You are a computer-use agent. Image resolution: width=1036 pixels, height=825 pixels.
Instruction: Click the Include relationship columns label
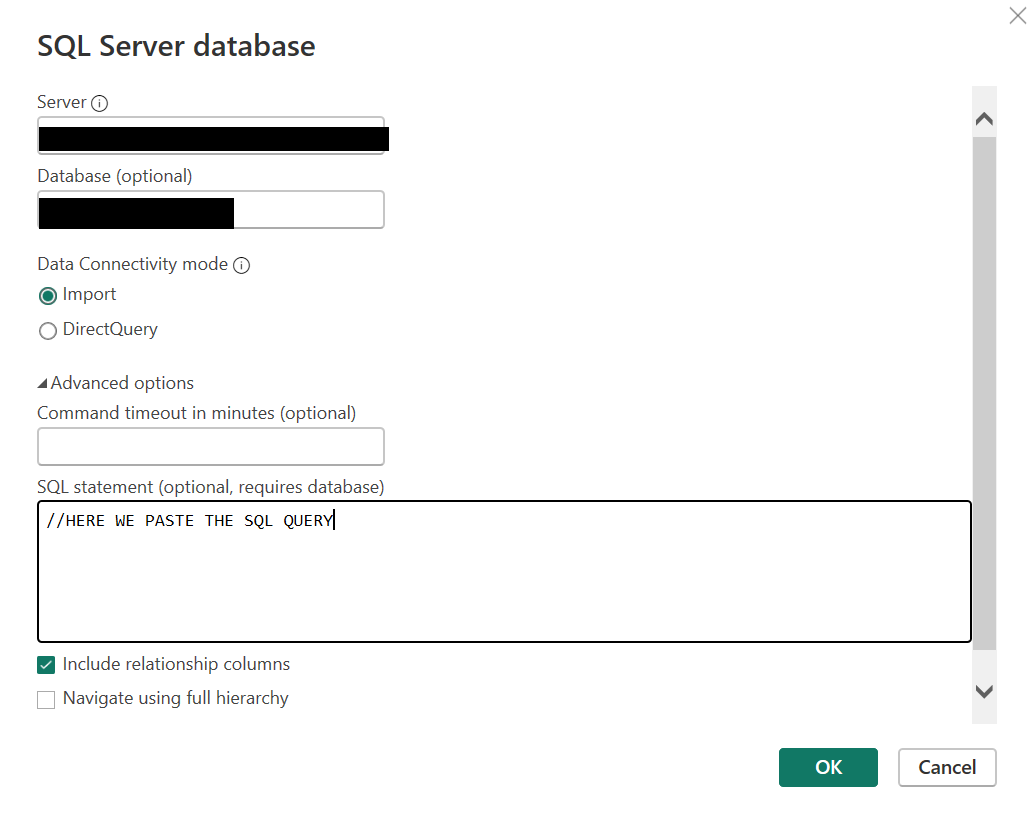coord(176,664)
